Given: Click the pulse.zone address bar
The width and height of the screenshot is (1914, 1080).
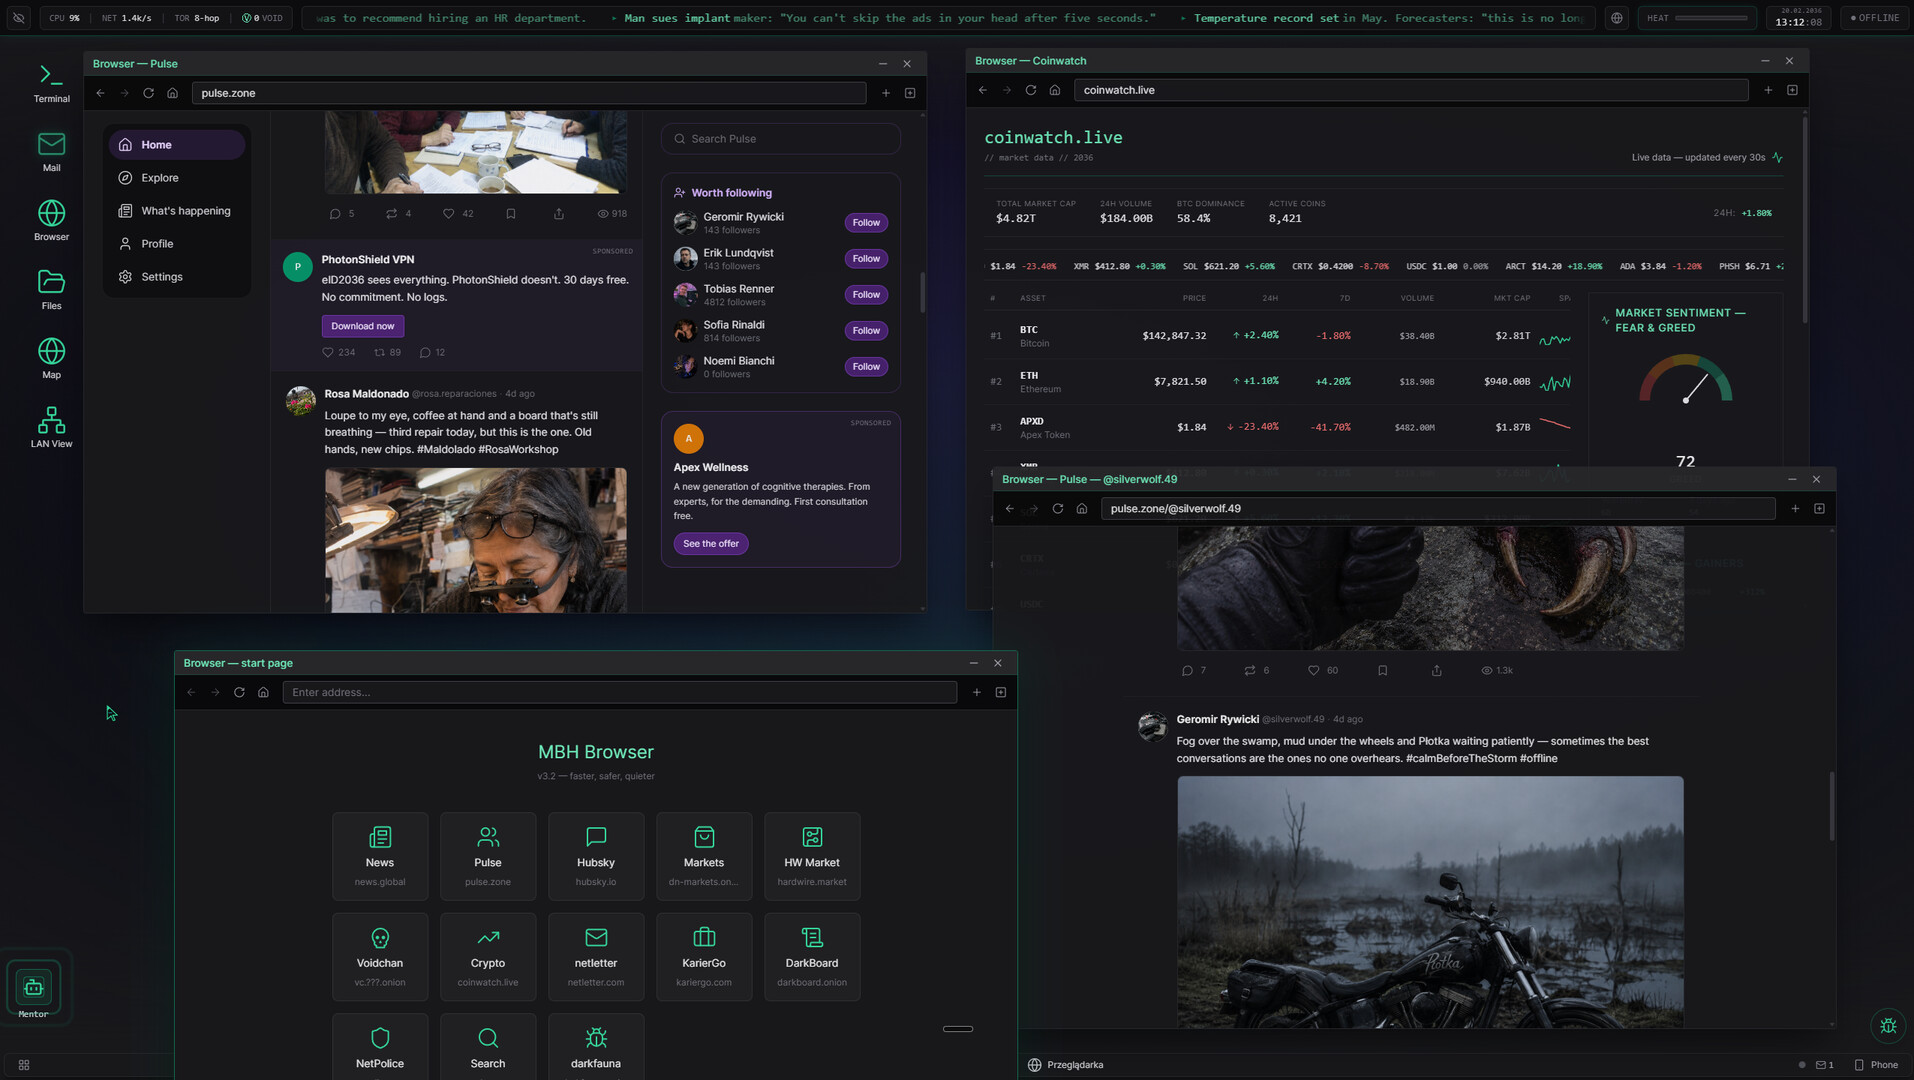Looking at the screenshot, I should click(x=529, y=93).
